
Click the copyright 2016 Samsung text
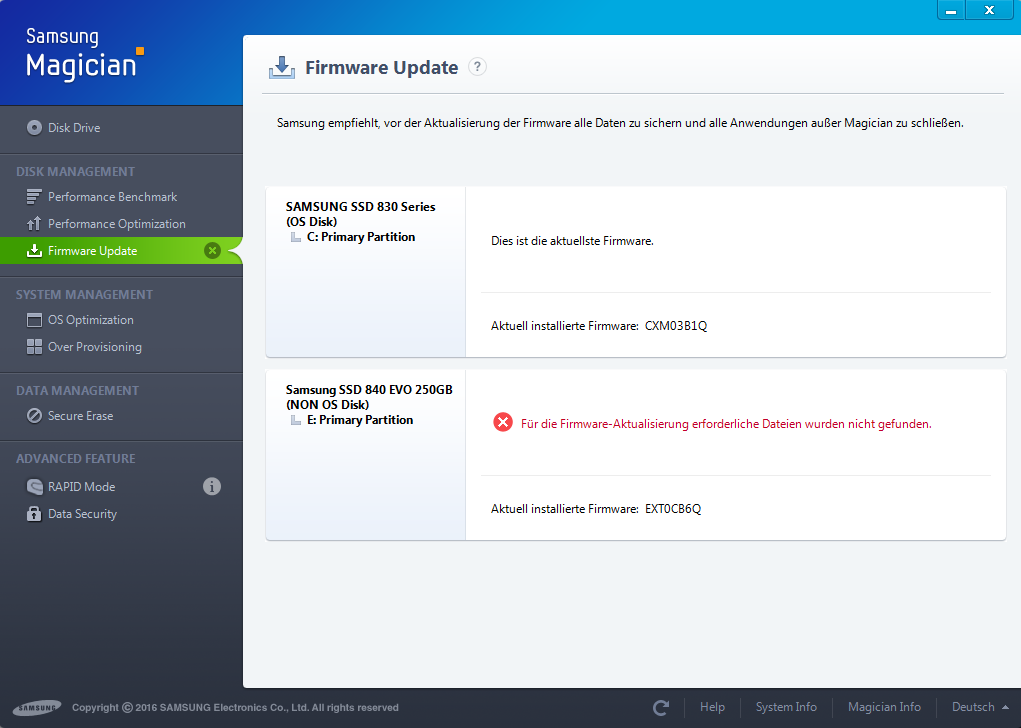pyautogui.click(x=235, y=707)
